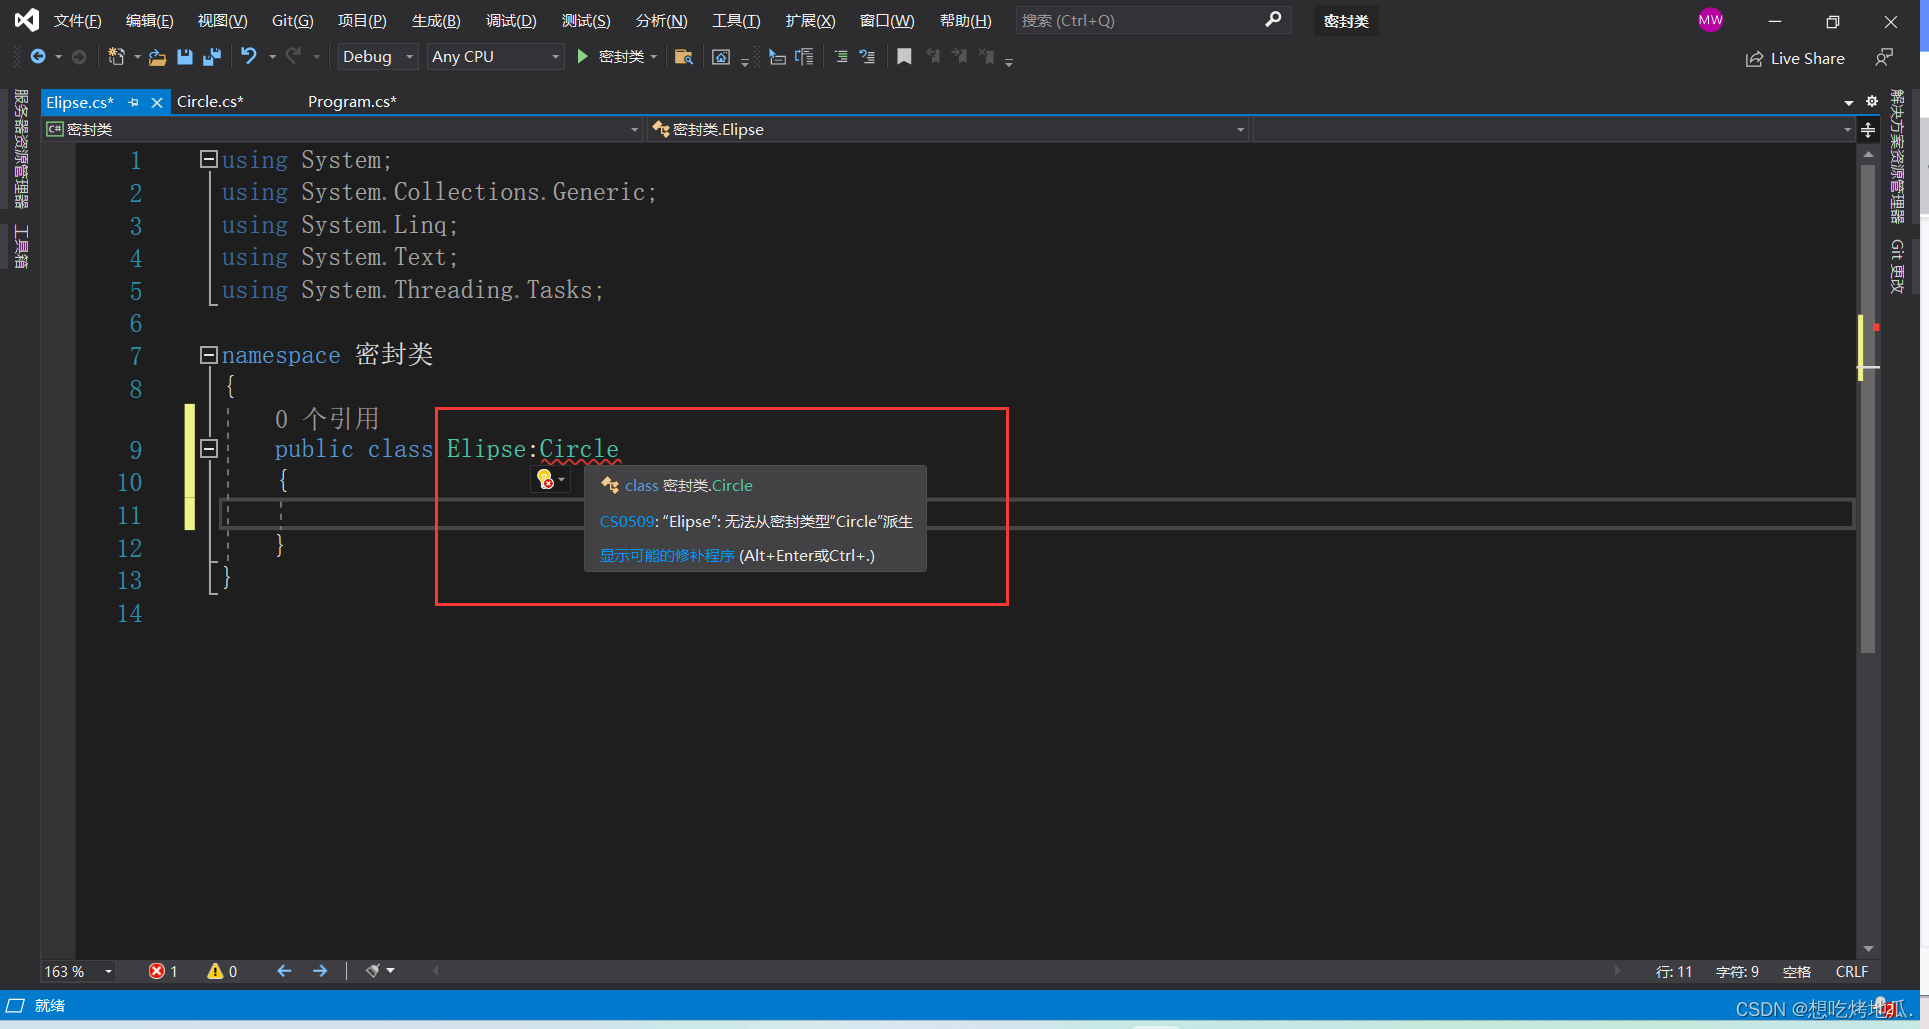Click the Decrease Indent icon

tap(841, 57)
